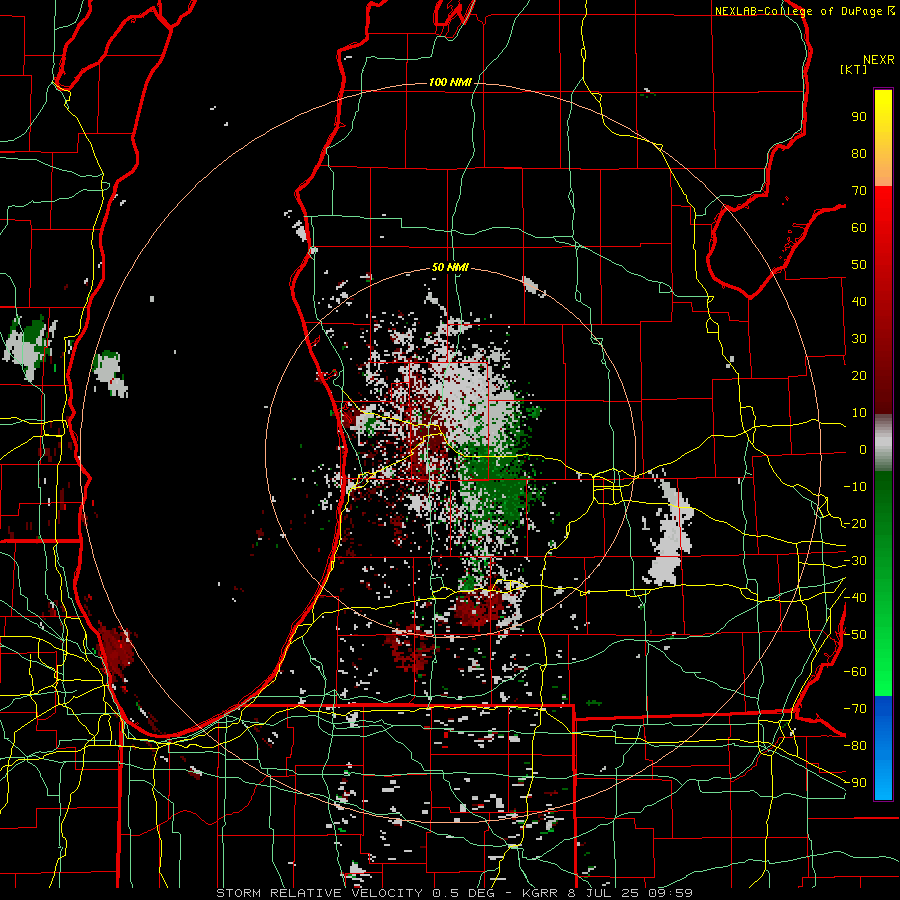Click the bright green -60 kt color bar segment

883,672
